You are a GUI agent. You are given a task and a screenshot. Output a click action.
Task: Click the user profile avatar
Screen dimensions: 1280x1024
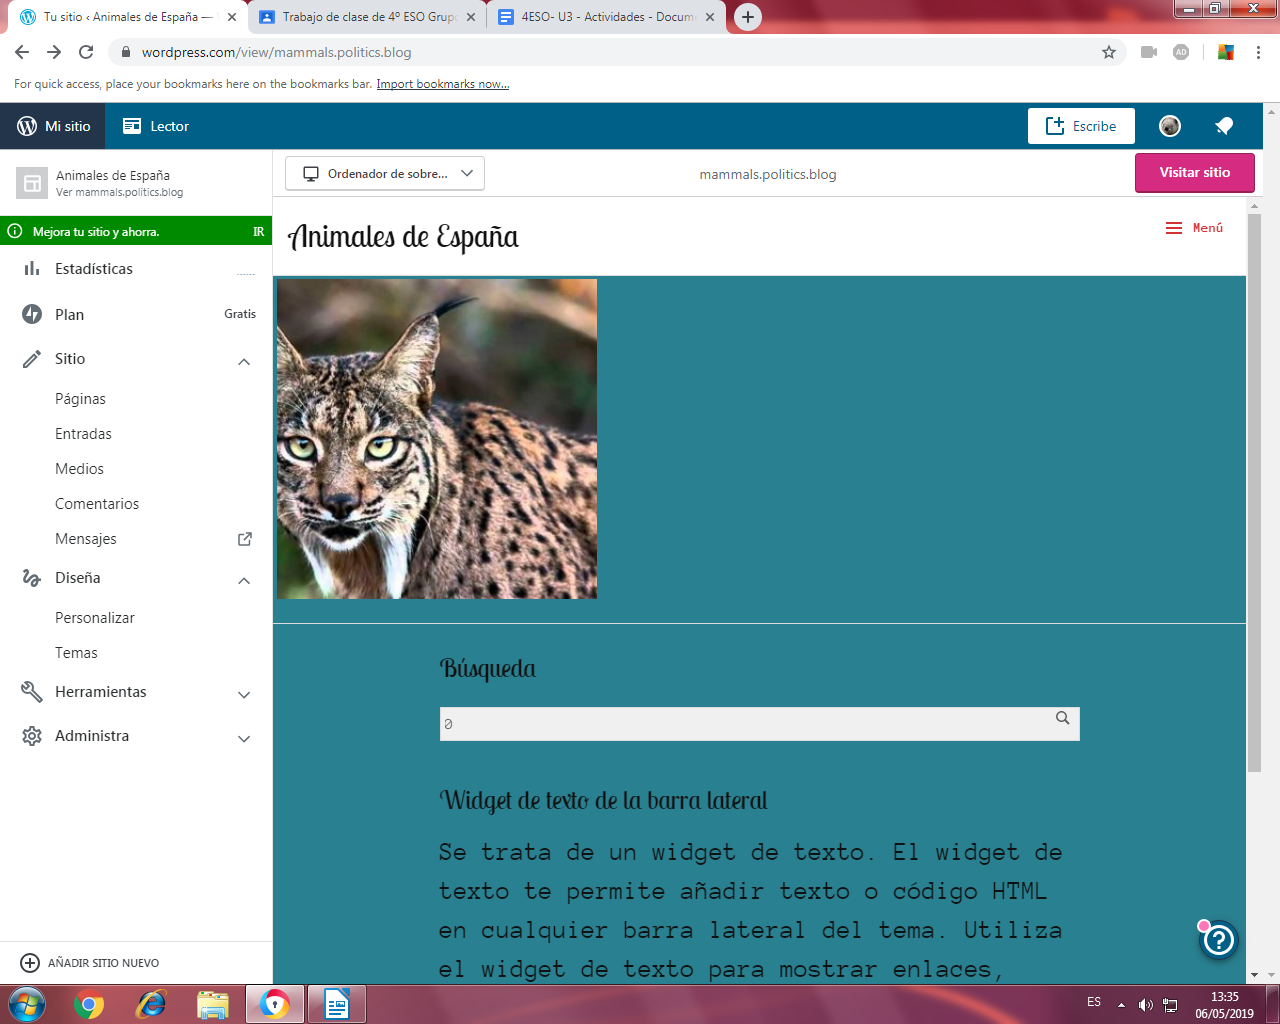point(1169,126)
